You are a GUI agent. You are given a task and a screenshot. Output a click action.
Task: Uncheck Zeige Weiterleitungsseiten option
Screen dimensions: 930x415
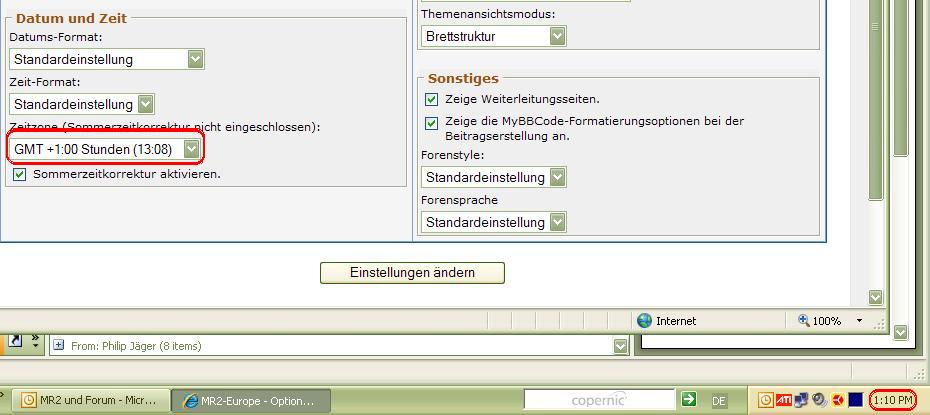[x=432, y=99]
